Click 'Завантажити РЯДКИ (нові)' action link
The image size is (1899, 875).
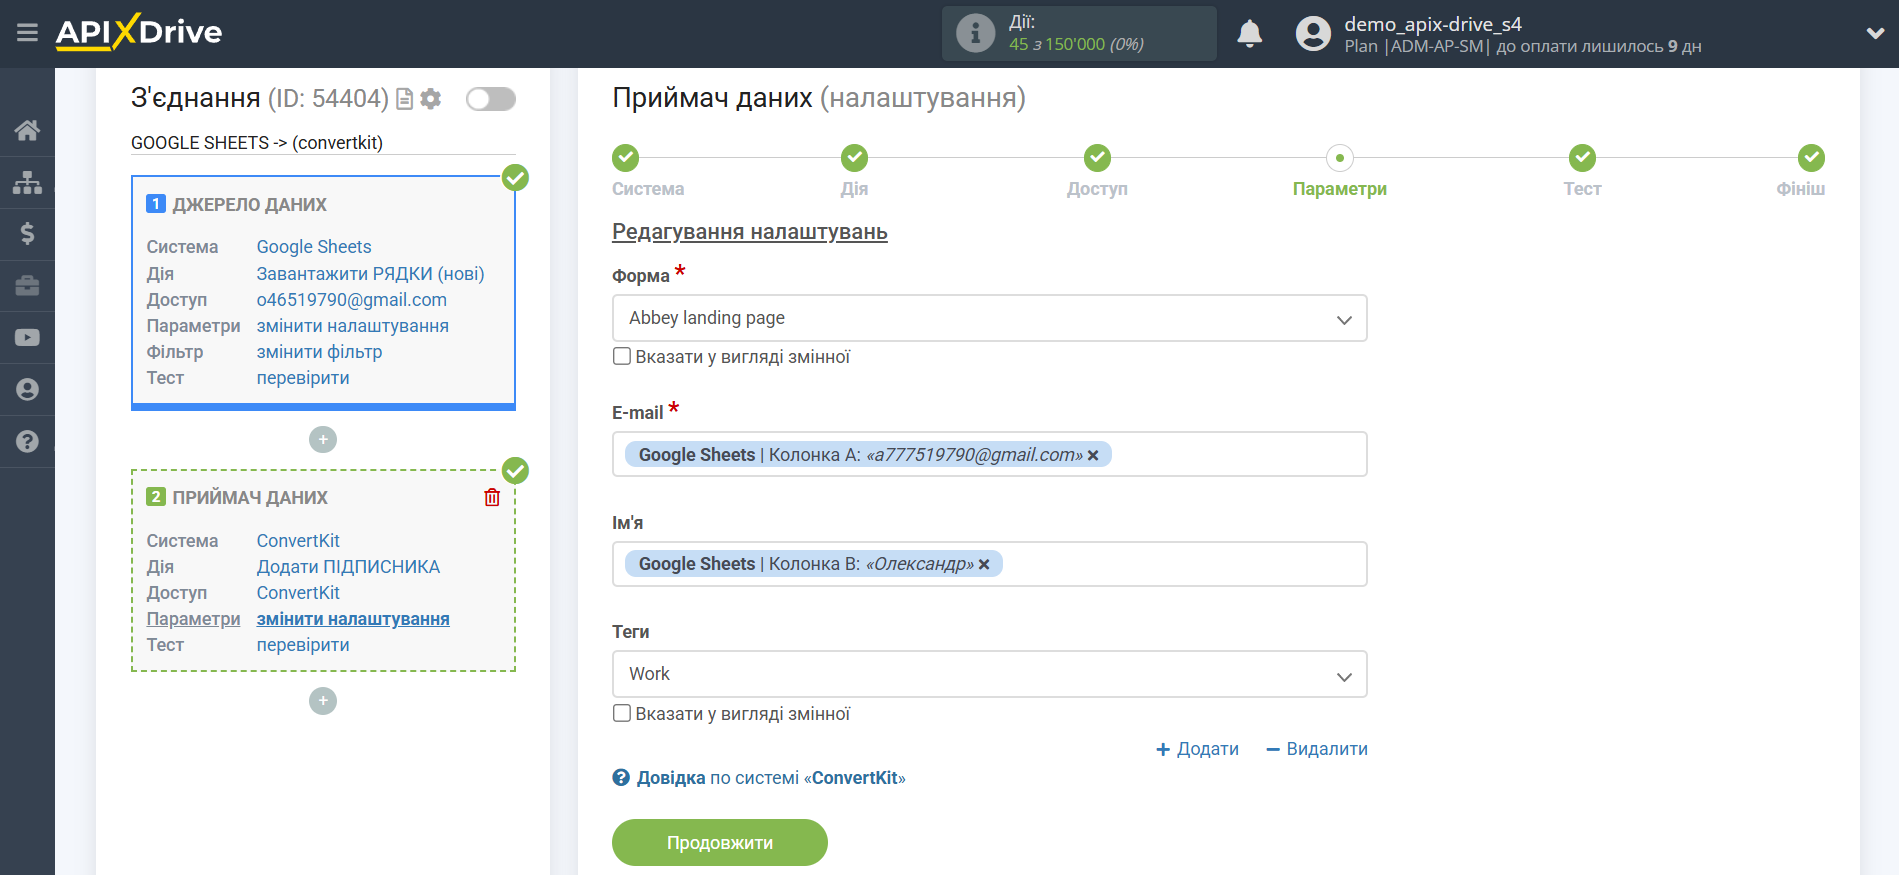click(x=370, y=274)
